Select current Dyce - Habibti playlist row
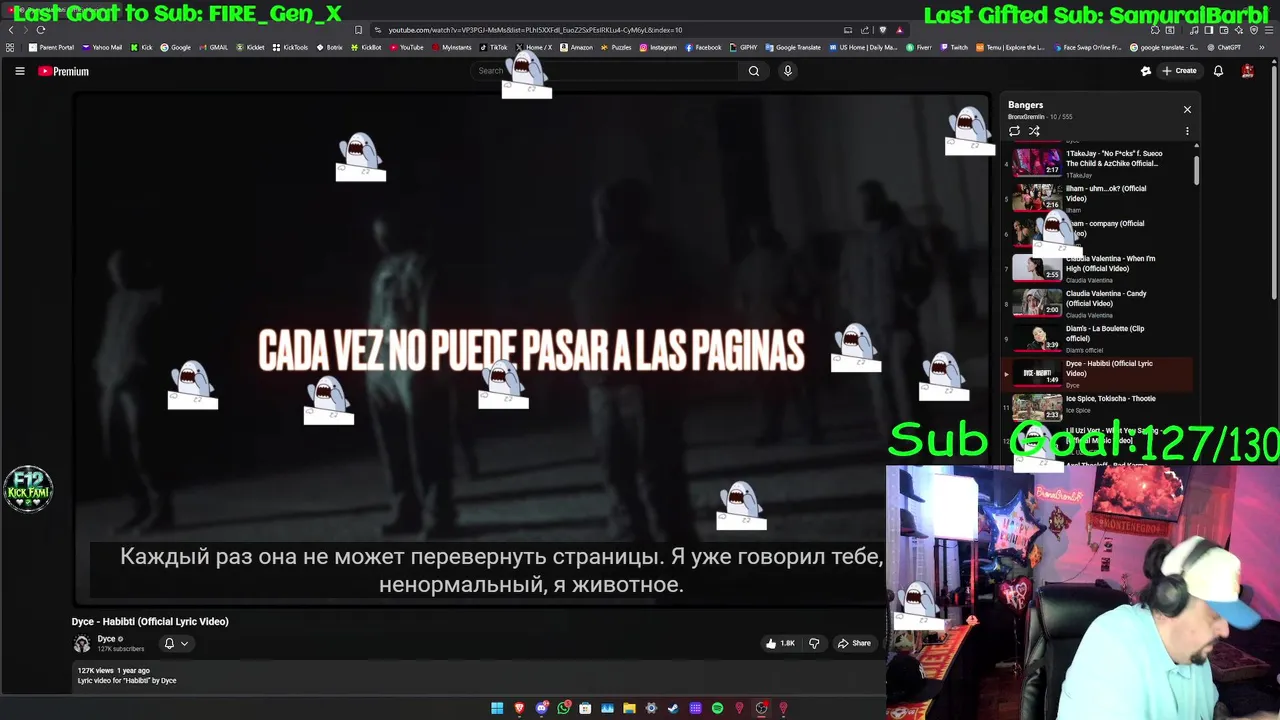Viewport: 1280px width, 720px height. [x=1097, y=373]
